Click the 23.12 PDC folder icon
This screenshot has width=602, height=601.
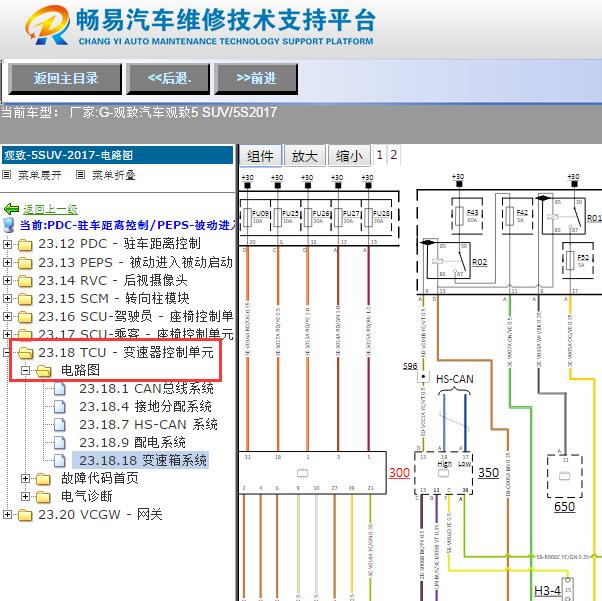25,244
